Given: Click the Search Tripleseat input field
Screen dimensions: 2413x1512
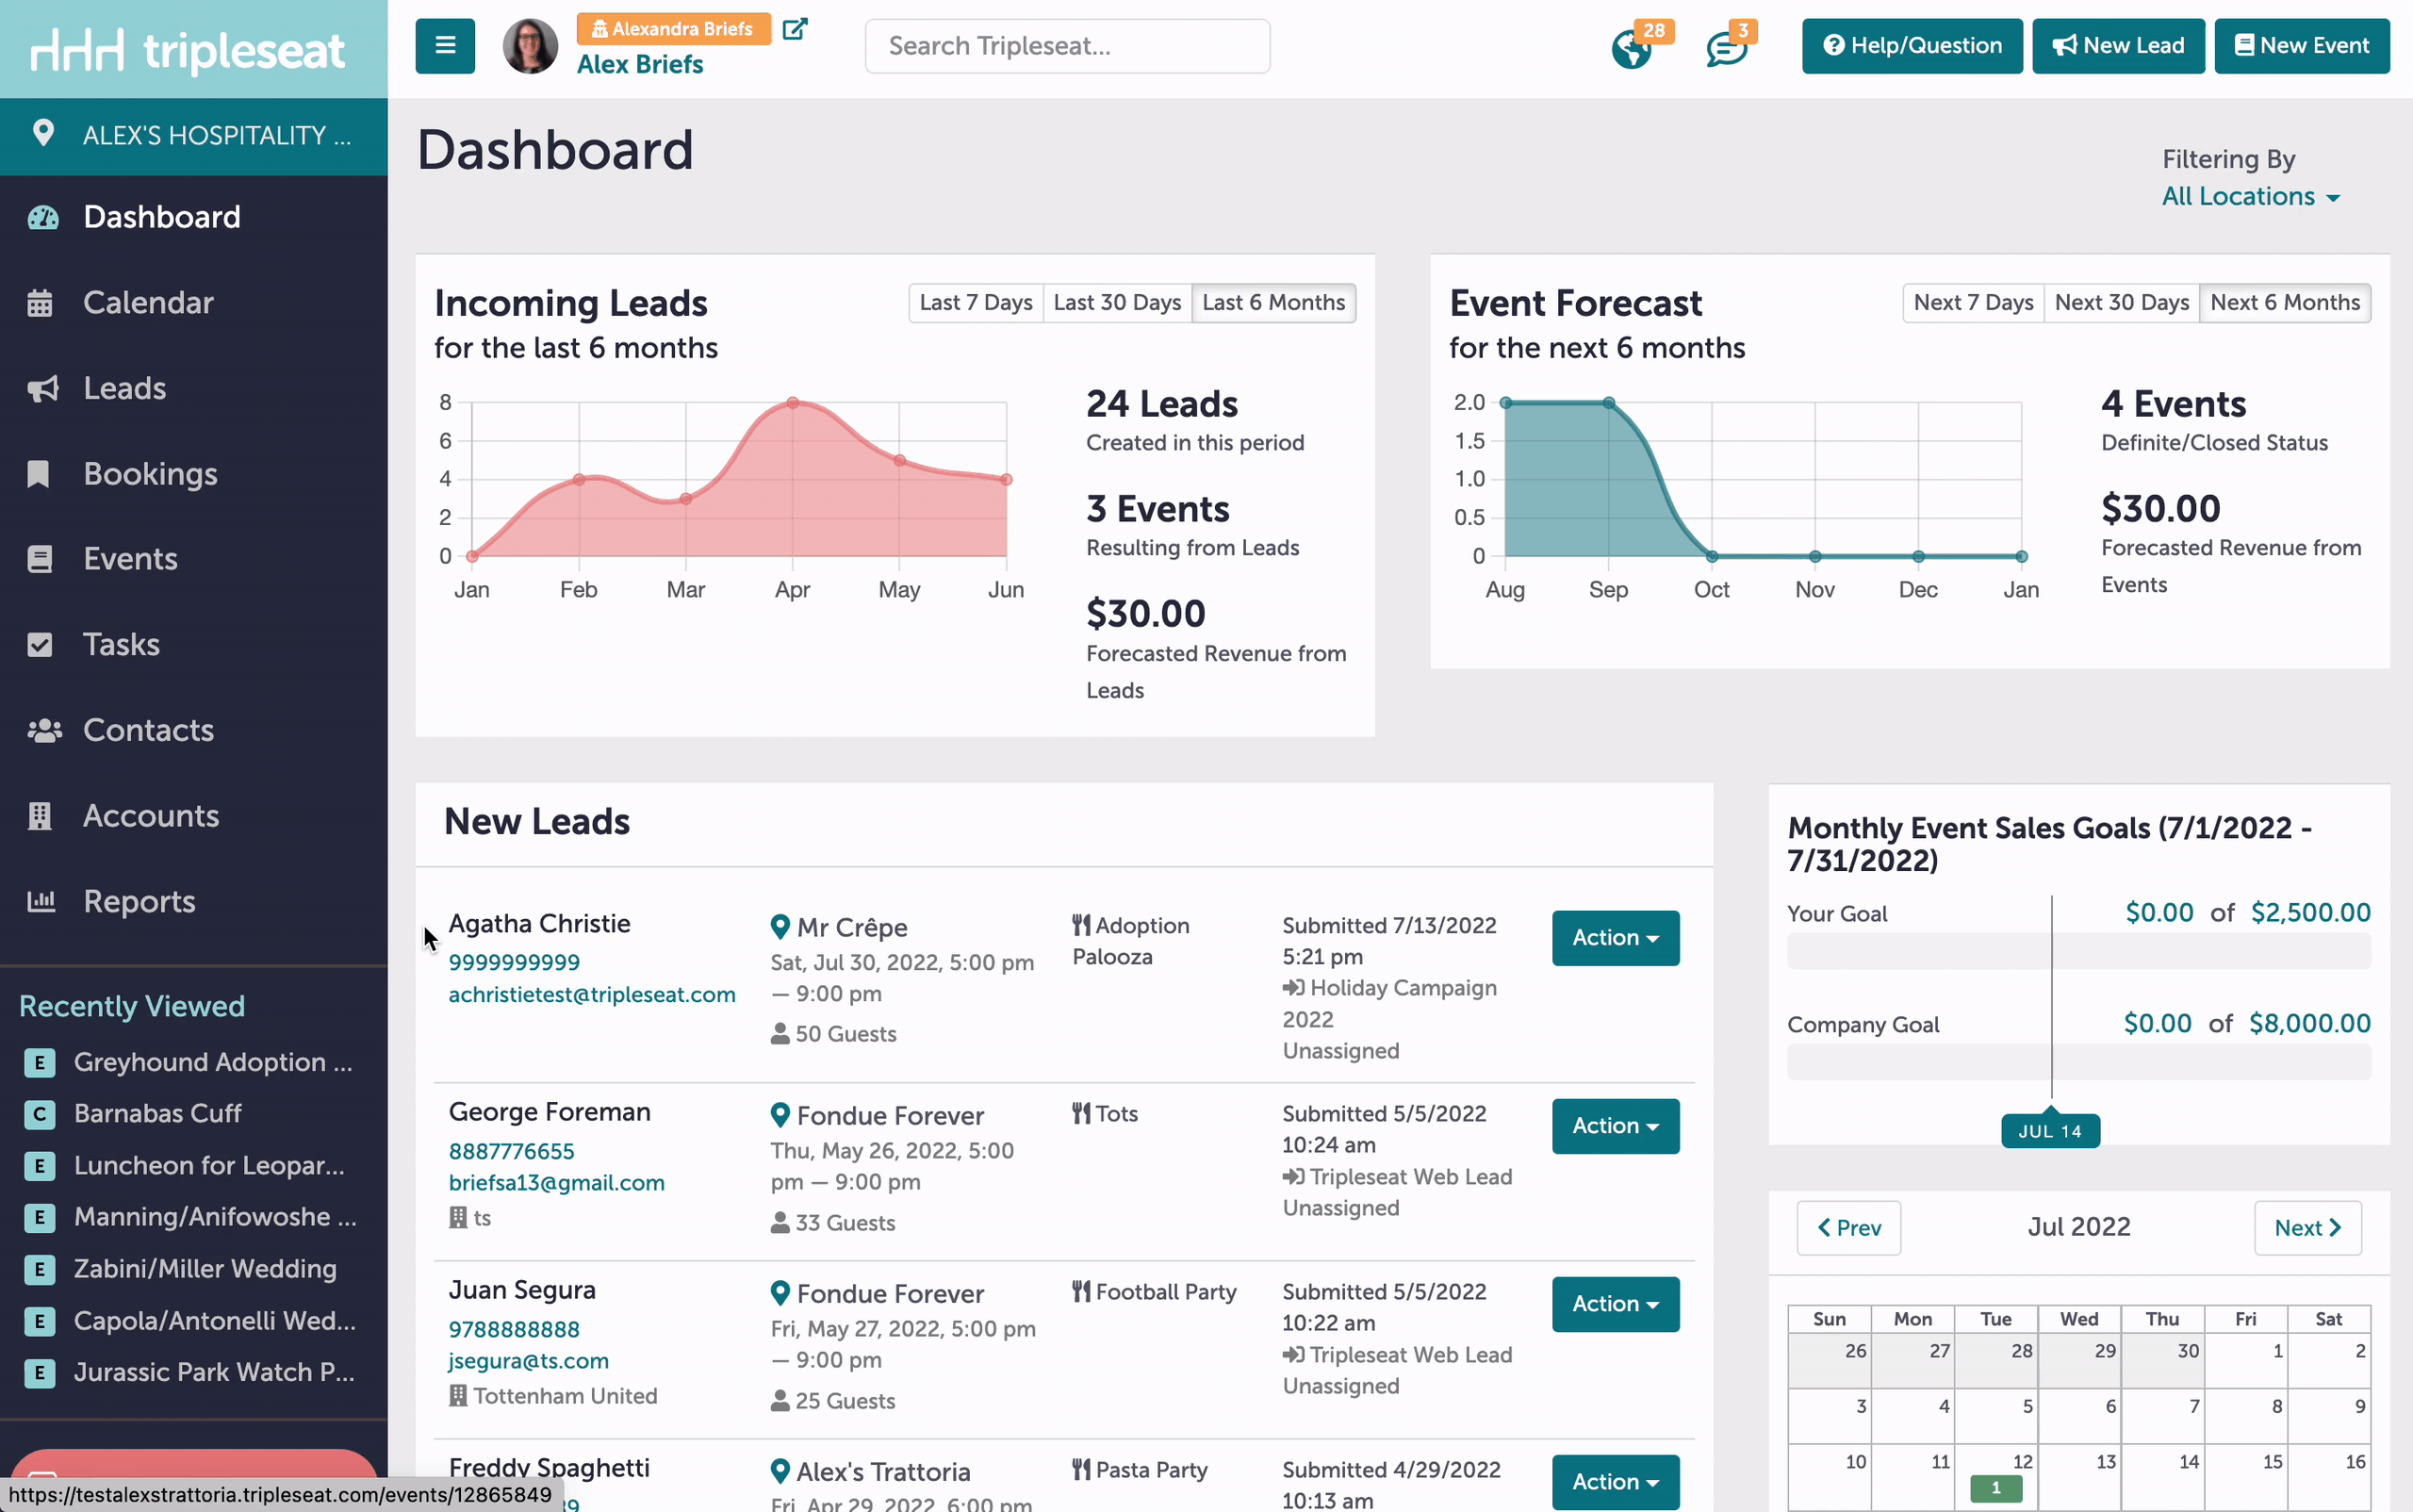Looking at the screenshot, I should click(1067, 46).
